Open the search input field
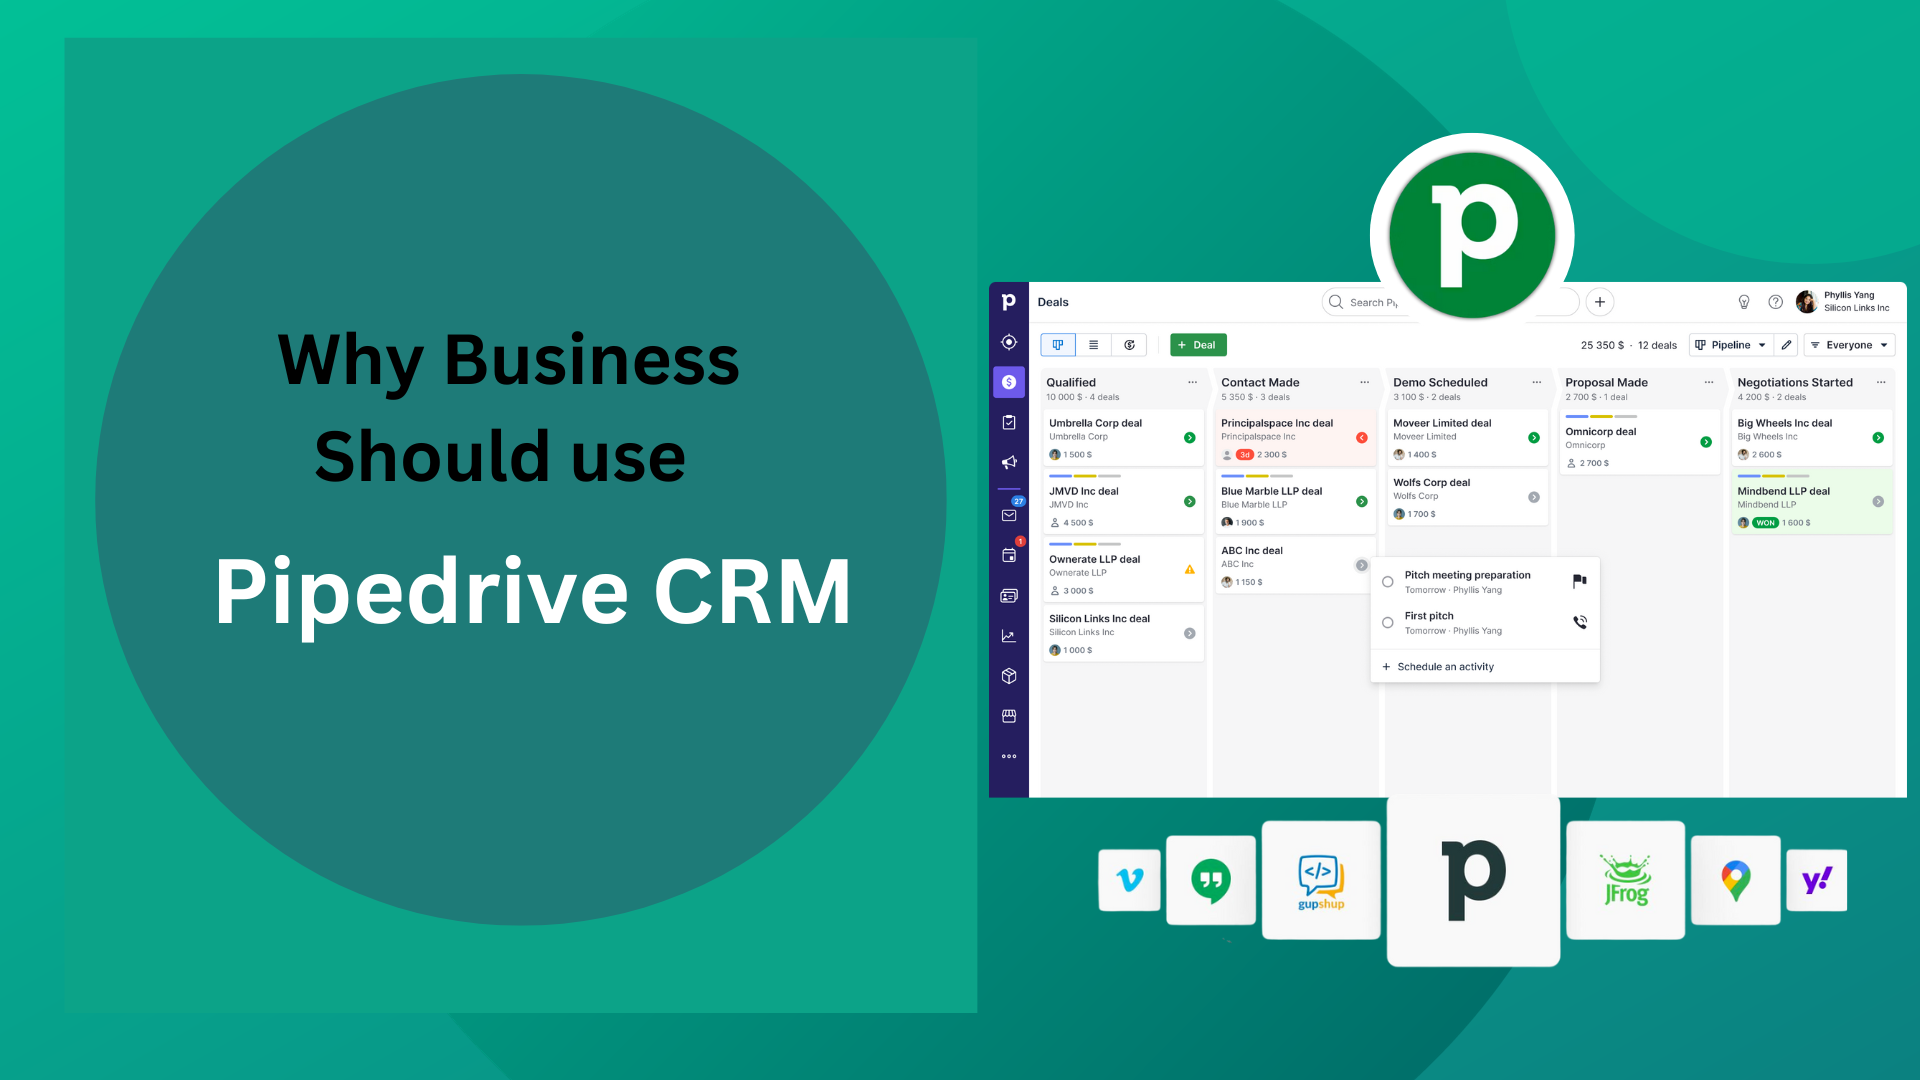1920x1080 pixels. coord(1451,302)
